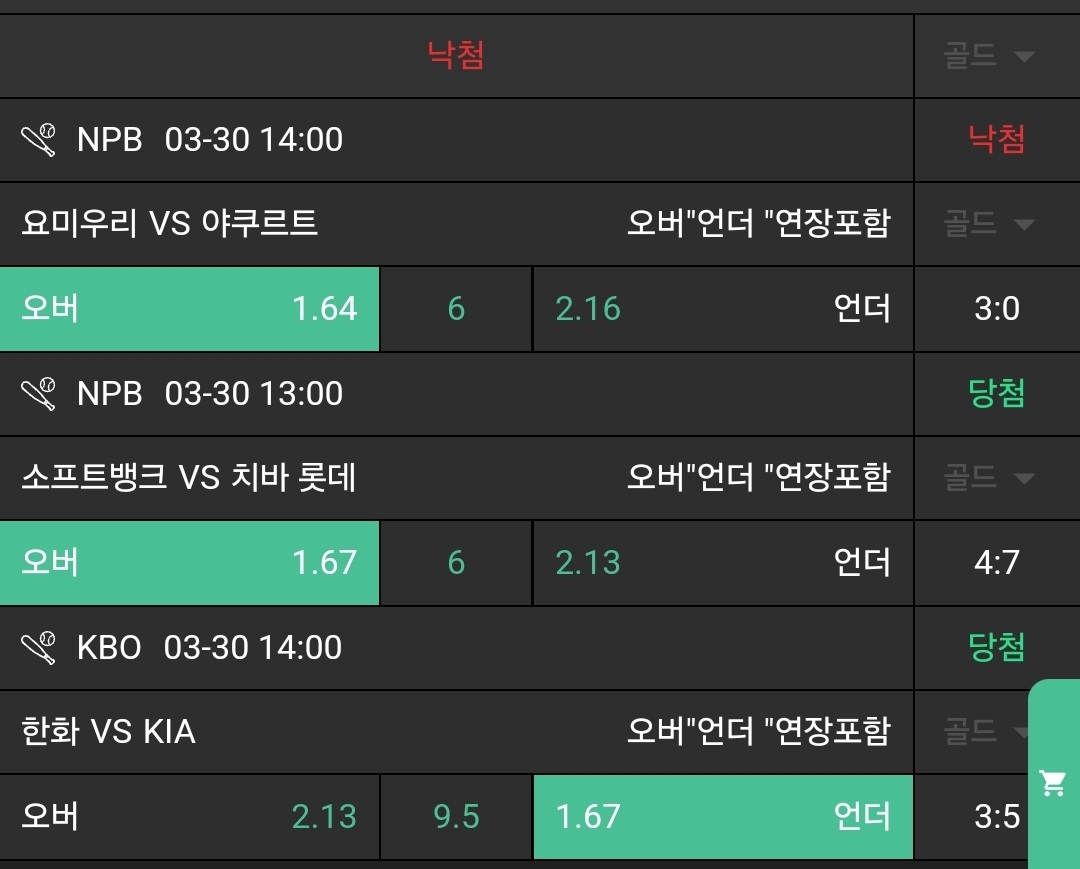Select 언더 1.67 for 한화 match
This screenshot has width=1080, height=869.
tap(723, 817)
